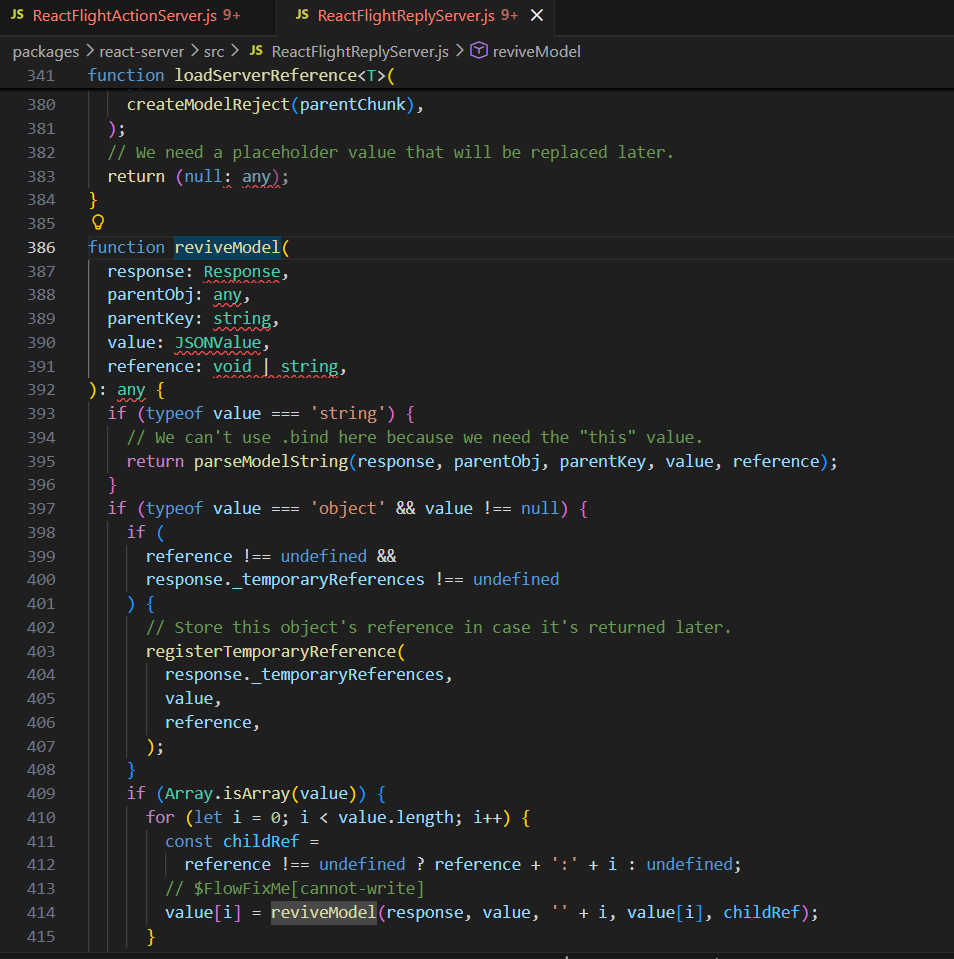954x959 pixels.
Task: Click JS icon on ReactFlightActionServer.js tab
Action: (17, 16)
